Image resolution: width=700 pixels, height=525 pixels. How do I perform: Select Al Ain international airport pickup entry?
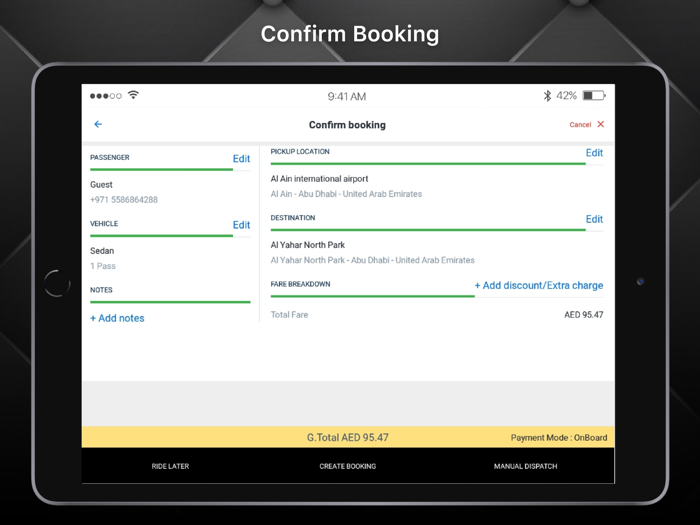[319, 179]
